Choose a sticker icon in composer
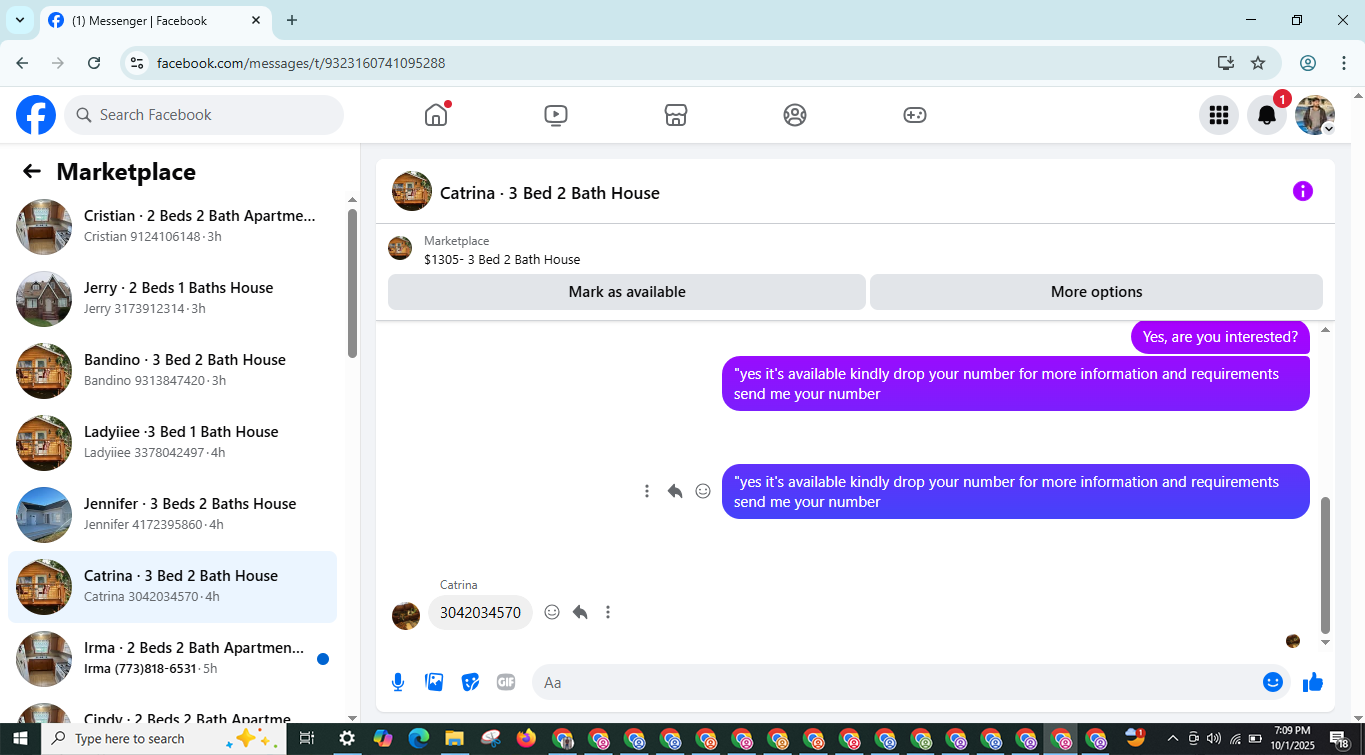Screen dimensions: 1365x755 point(470,682)
